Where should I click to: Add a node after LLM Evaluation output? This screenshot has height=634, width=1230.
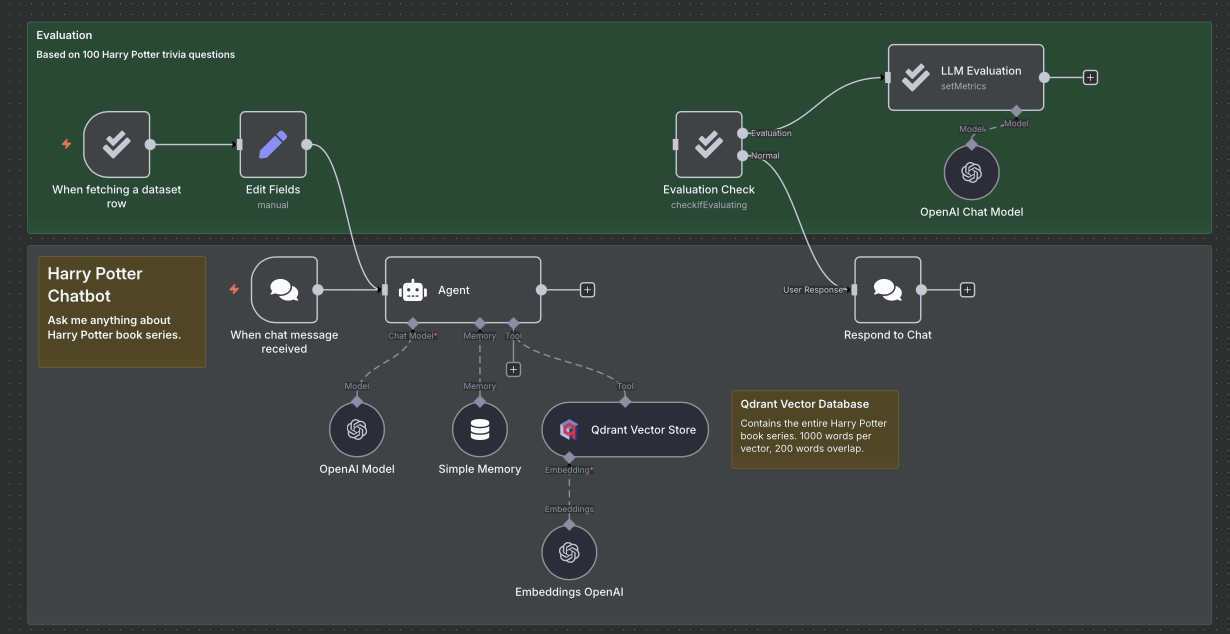pyautogui.click(x=1090, y=77)
